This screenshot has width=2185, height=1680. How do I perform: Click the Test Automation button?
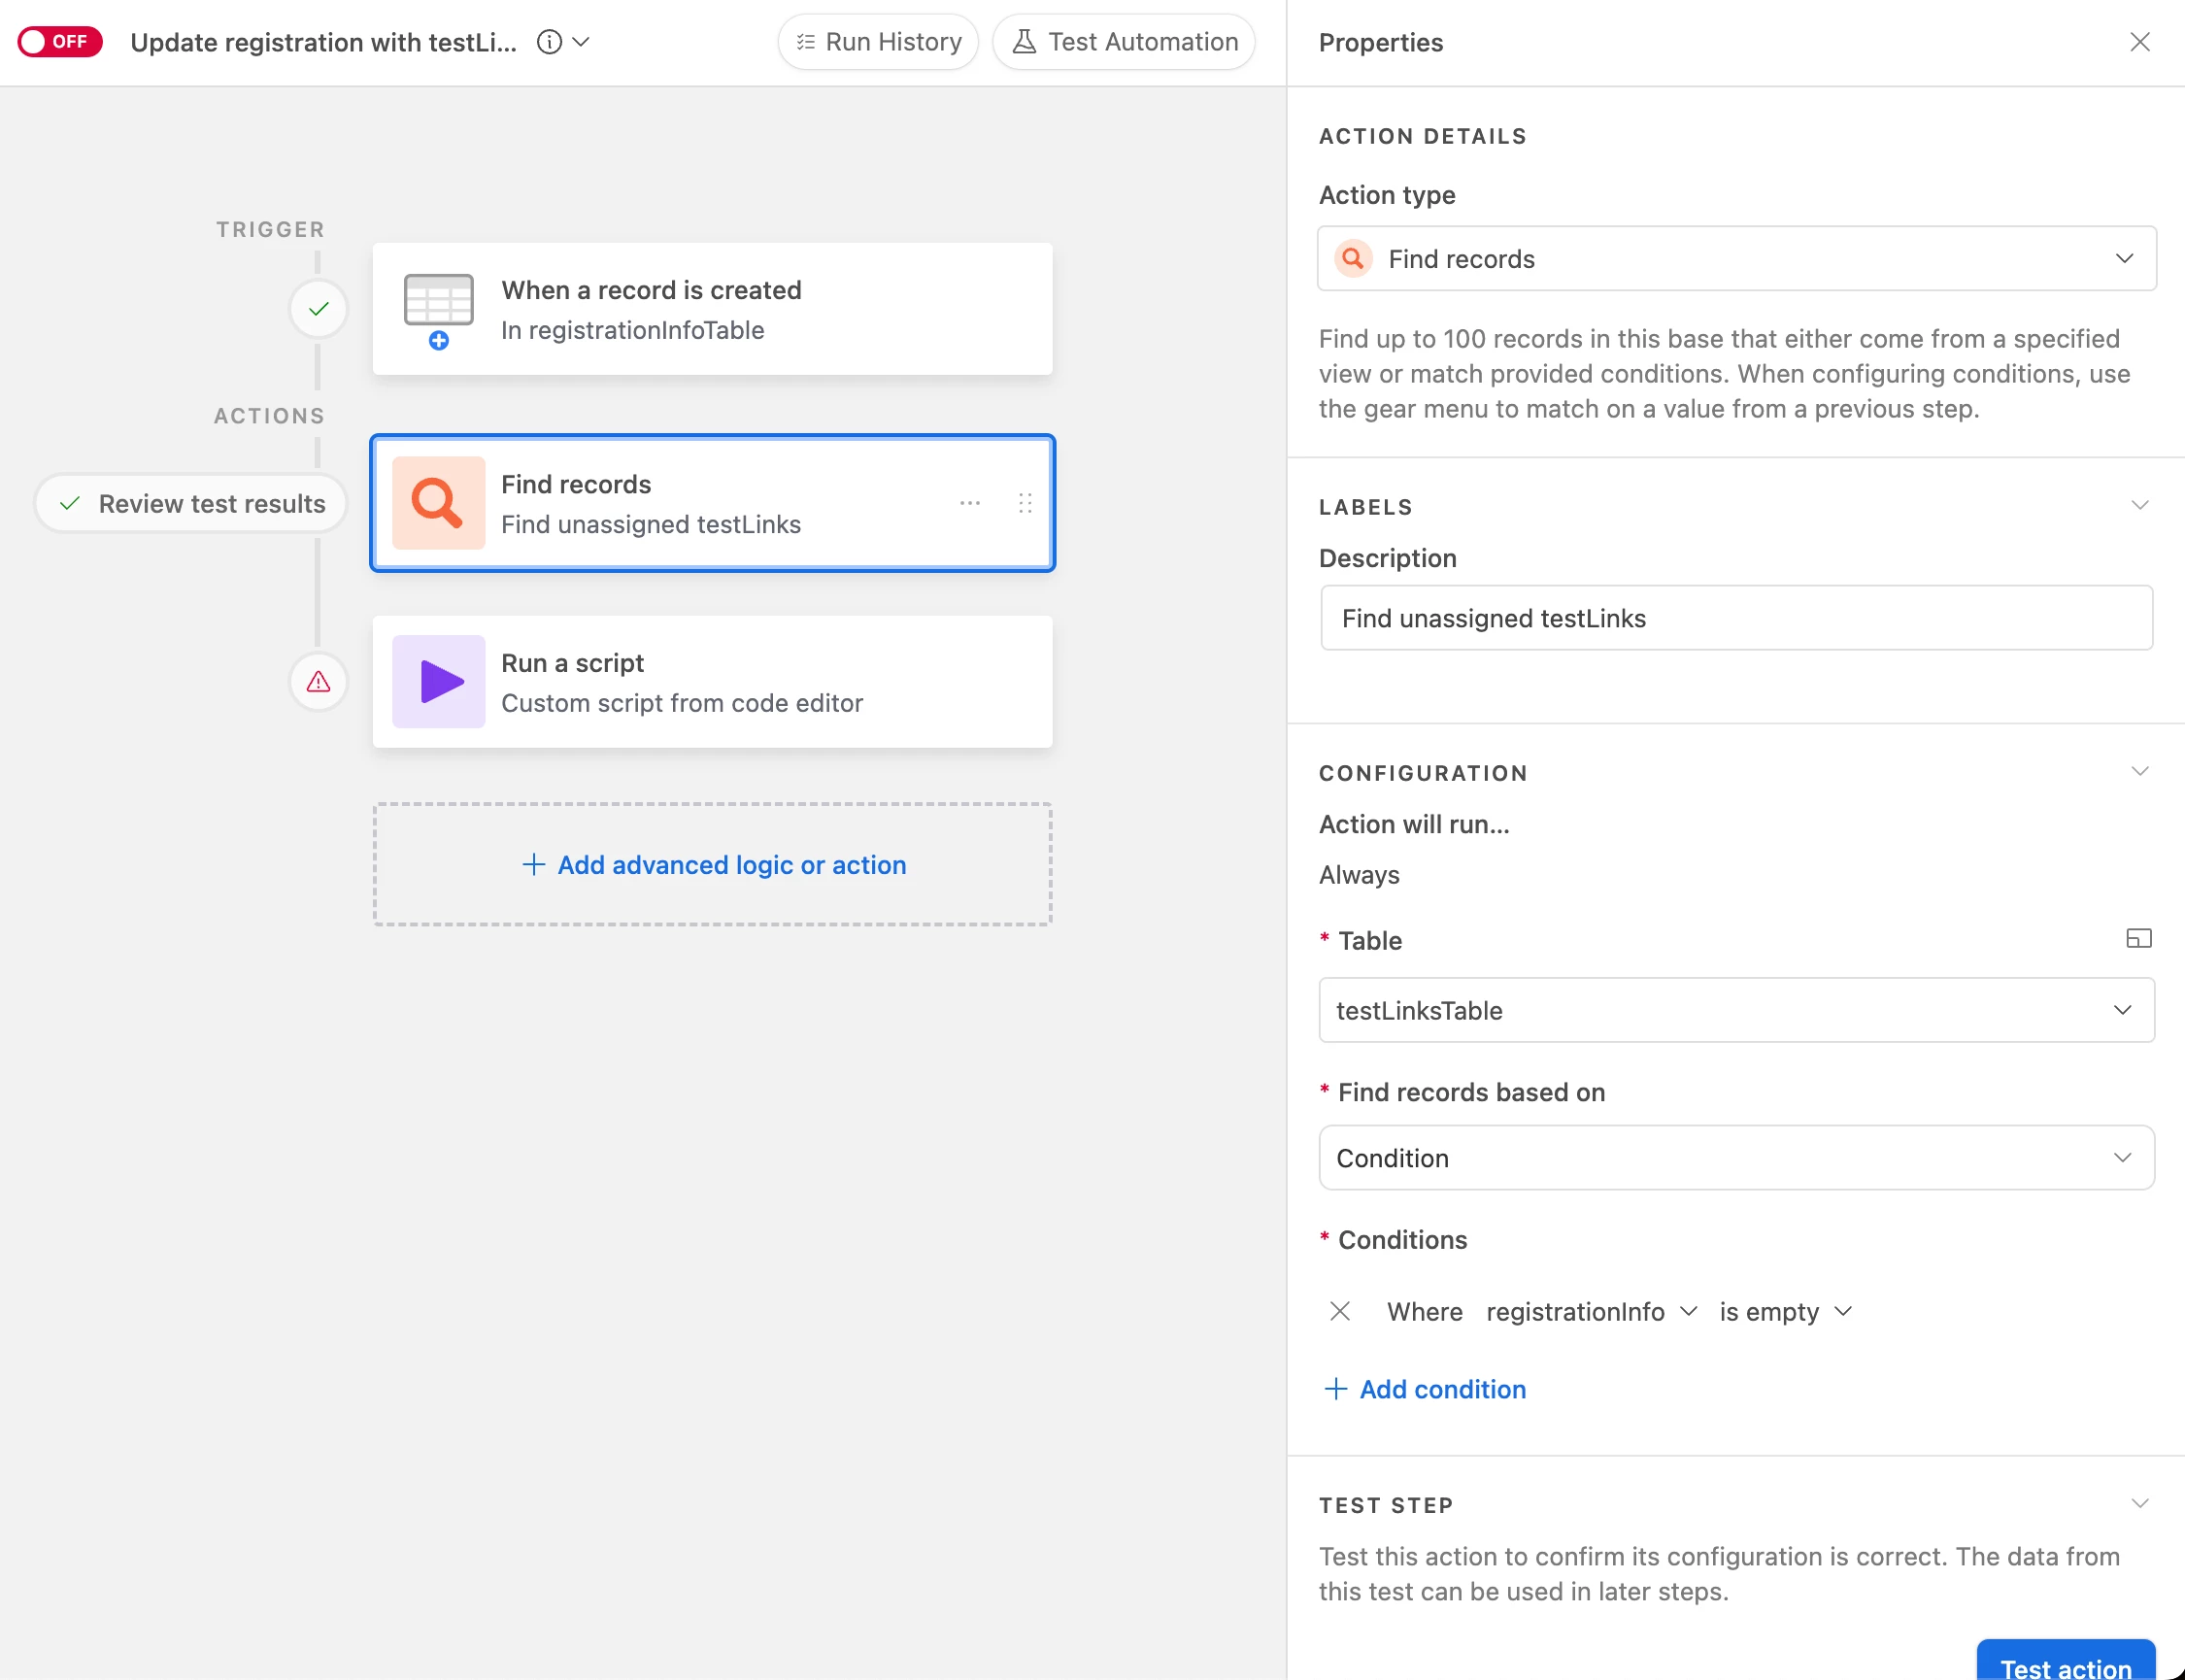coord(1124,42)
